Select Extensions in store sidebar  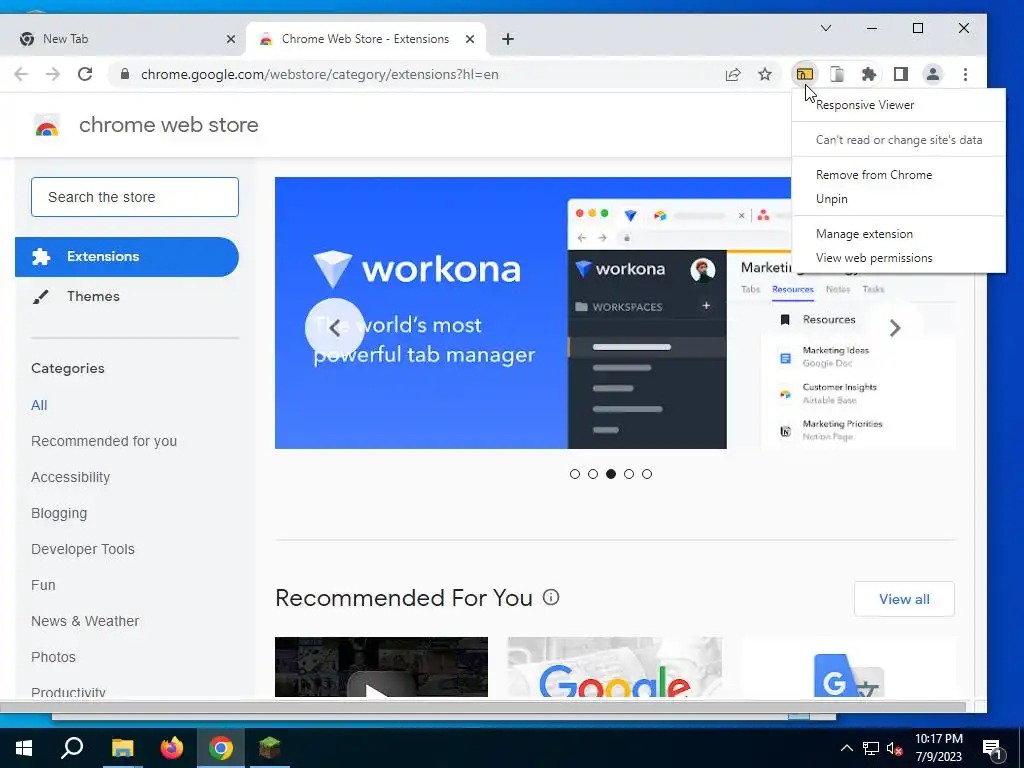(127, 257)
